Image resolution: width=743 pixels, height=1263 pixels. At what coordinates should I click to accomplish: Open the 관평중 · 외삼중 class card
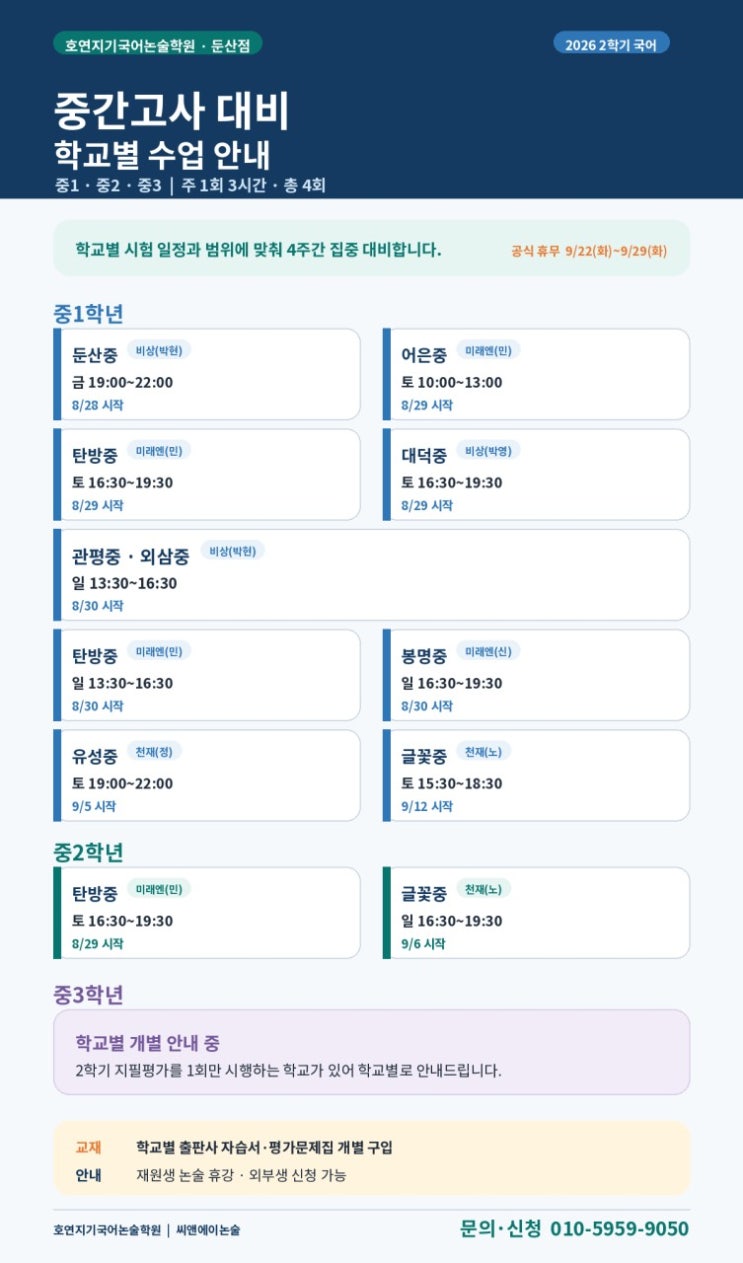(x=372, y=575)
